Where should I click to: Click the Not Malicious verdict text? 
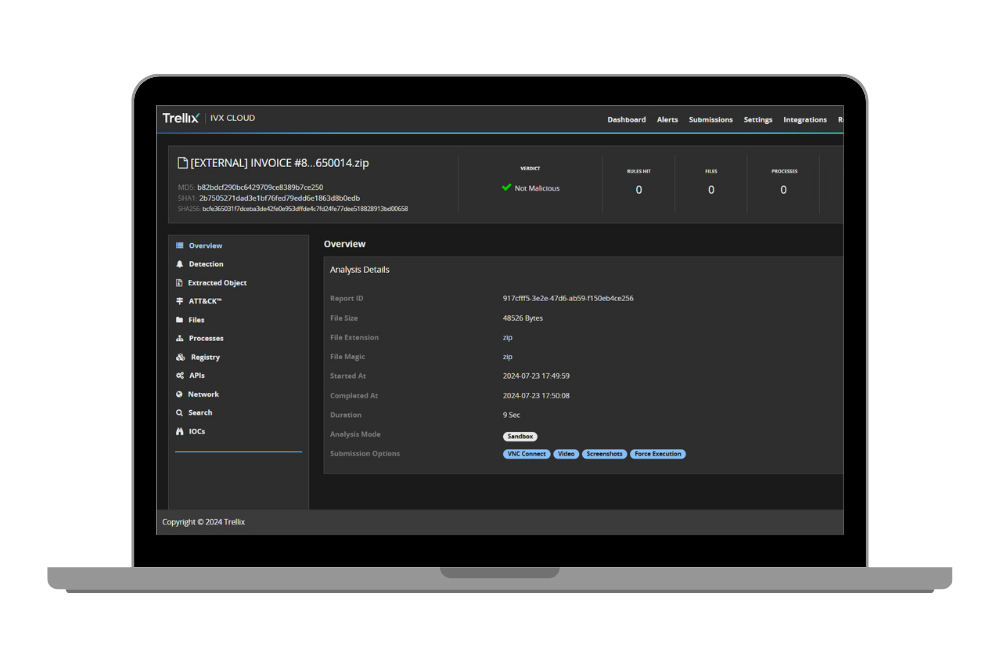coord(537,188)
